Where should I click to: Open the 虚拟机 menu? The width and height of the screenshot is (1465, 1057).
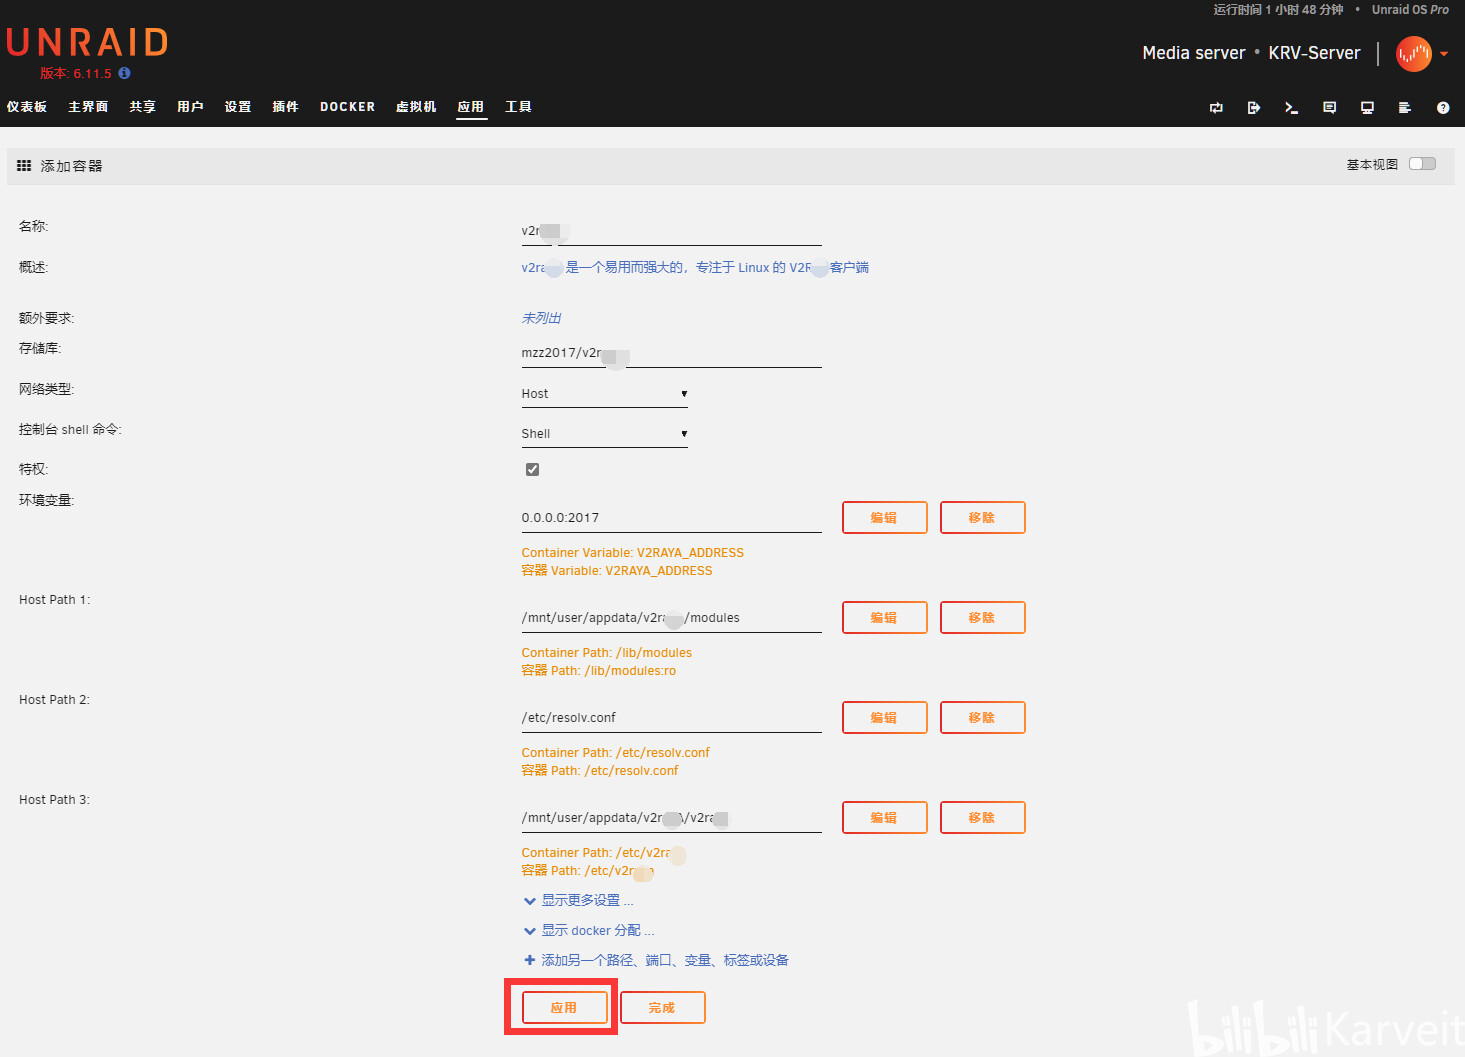click(416, 107)
